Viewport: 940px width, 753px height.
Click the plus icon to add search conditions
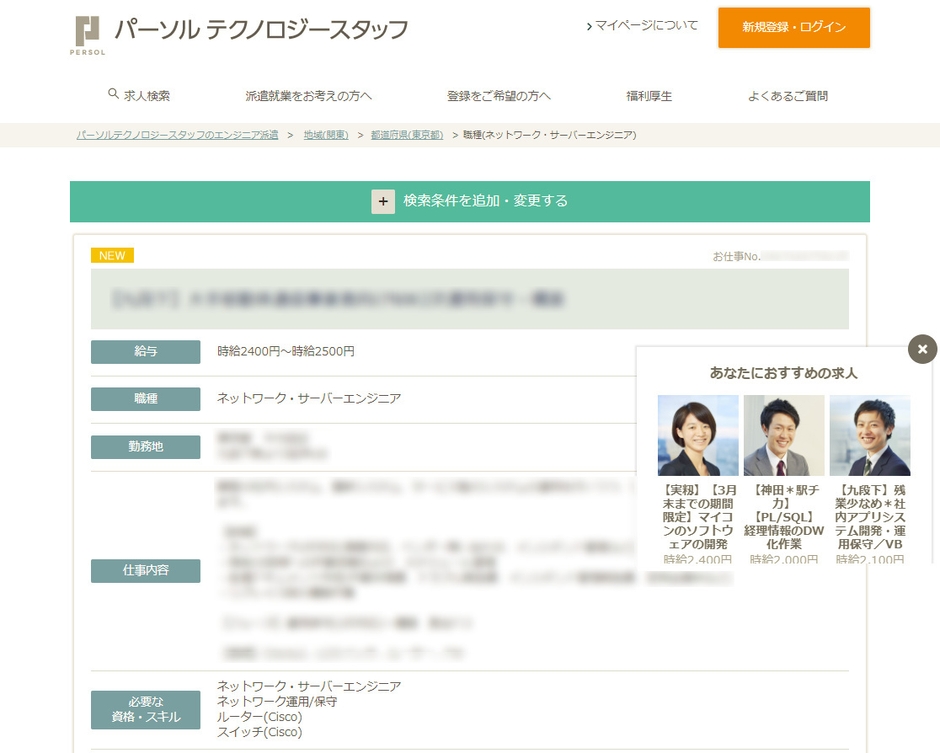point(383,201)
